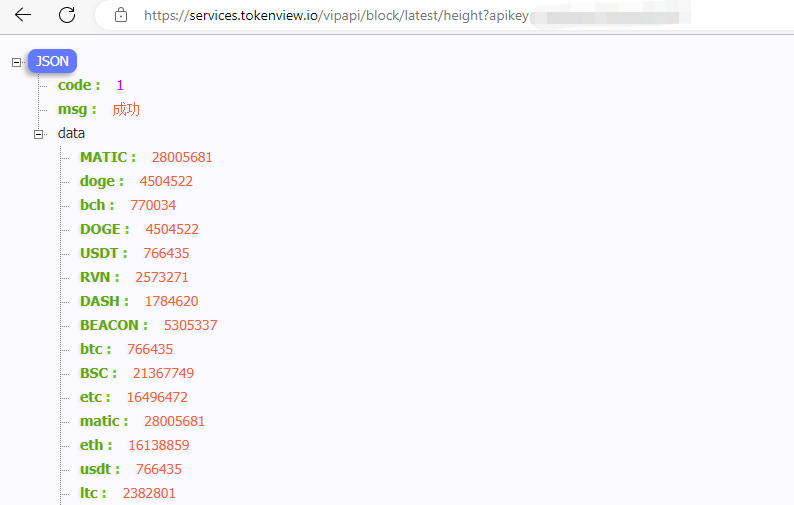Select the data node label
Screen dimensions: 794x505
point(71,133)
